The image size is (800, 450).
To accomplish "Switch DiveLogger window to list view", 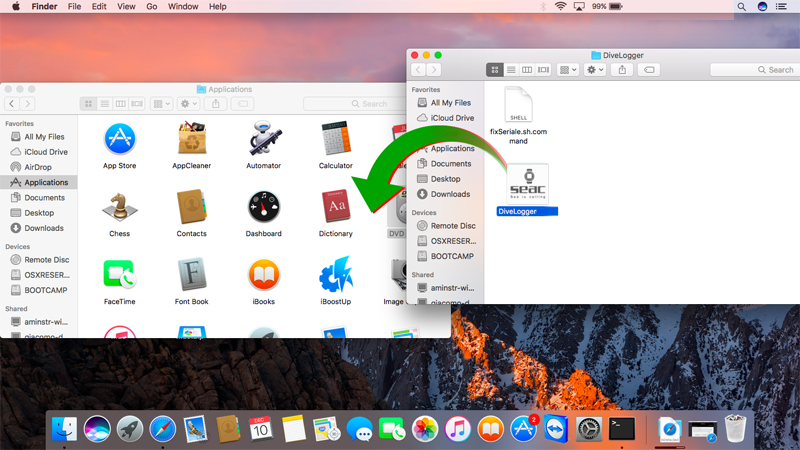I will click(511, 70).
